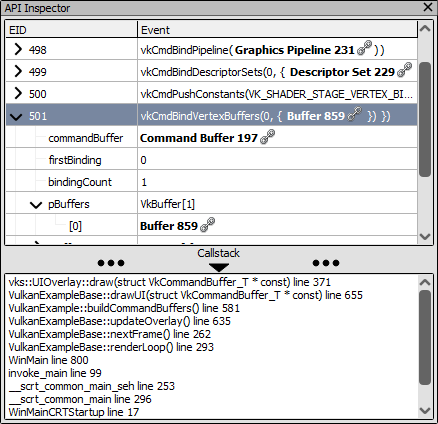438x424 pixels.
Task: Close the API Inspector panel
Action: coord(428,7)
